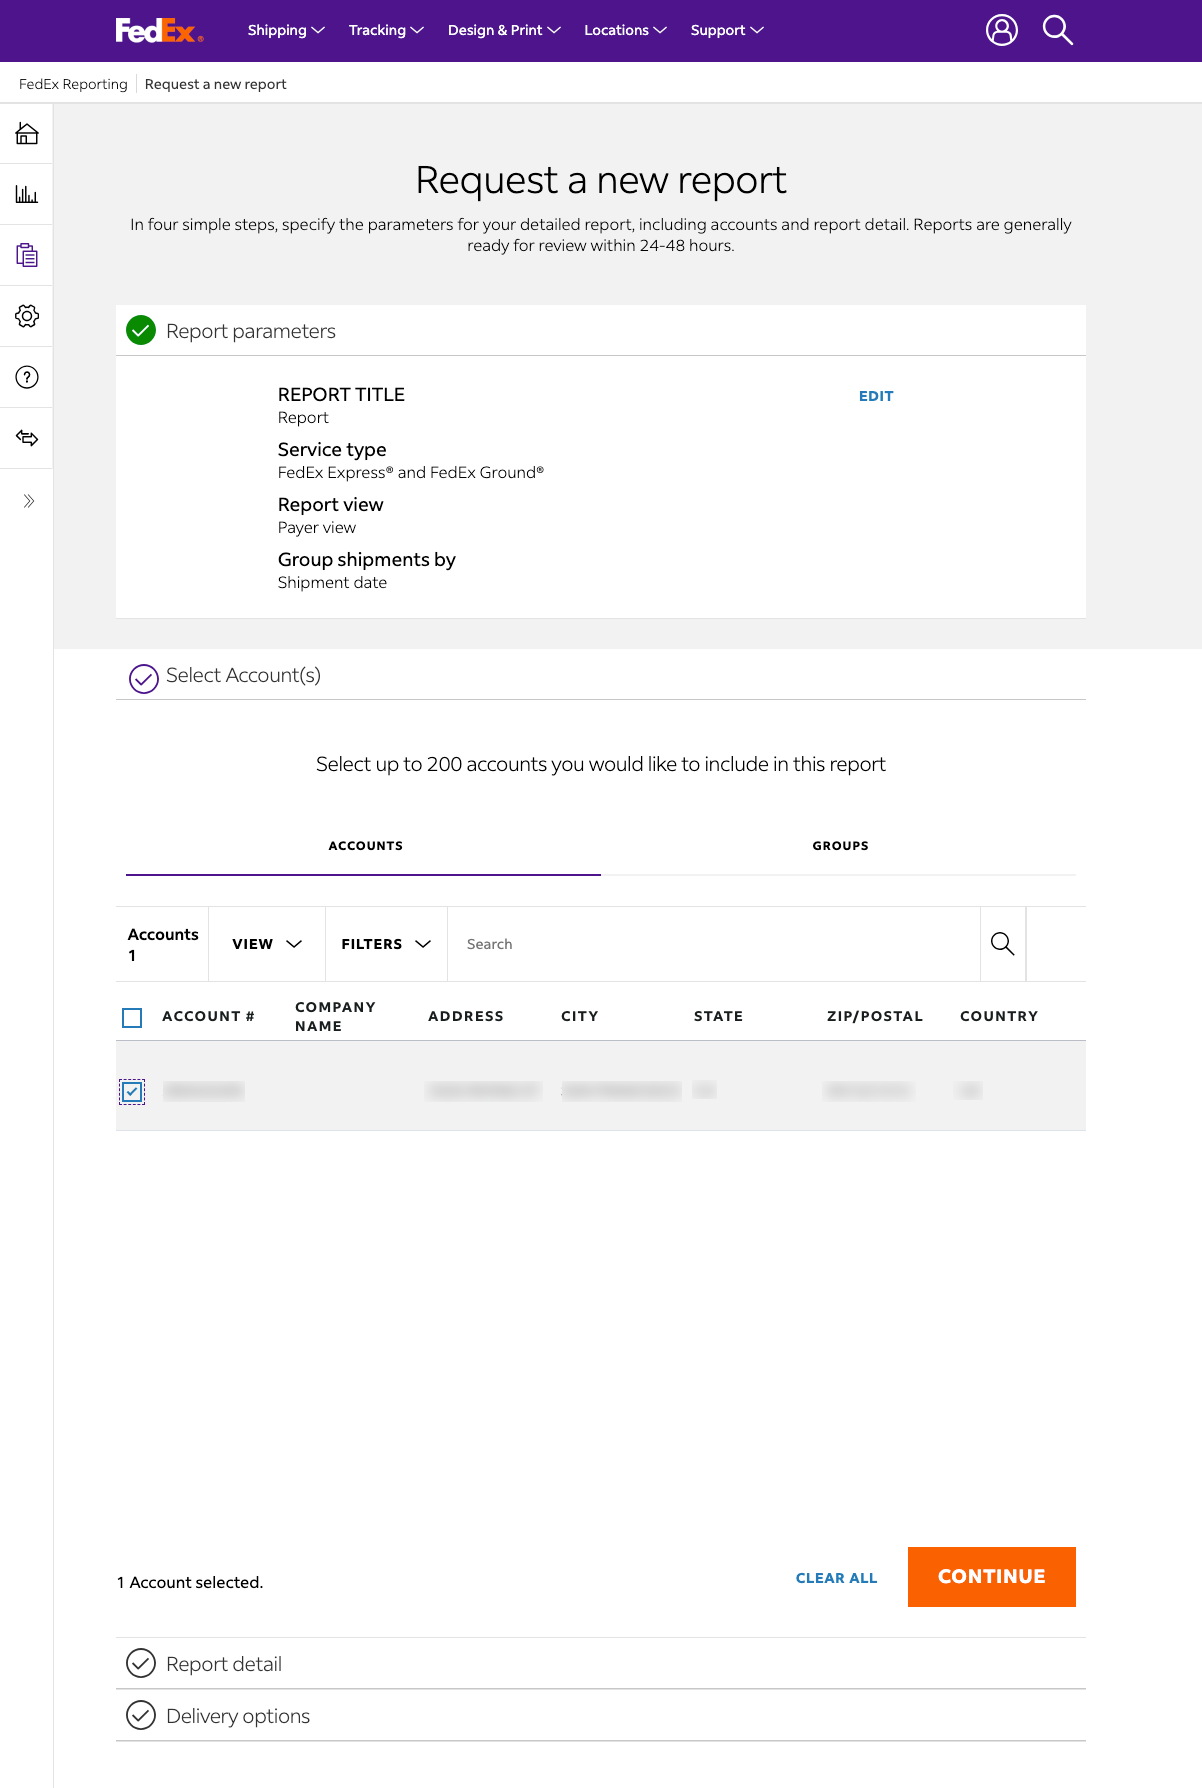1202x1788 pixels.
Task: Expand the Report detail section
Action: click(601, 1663)
